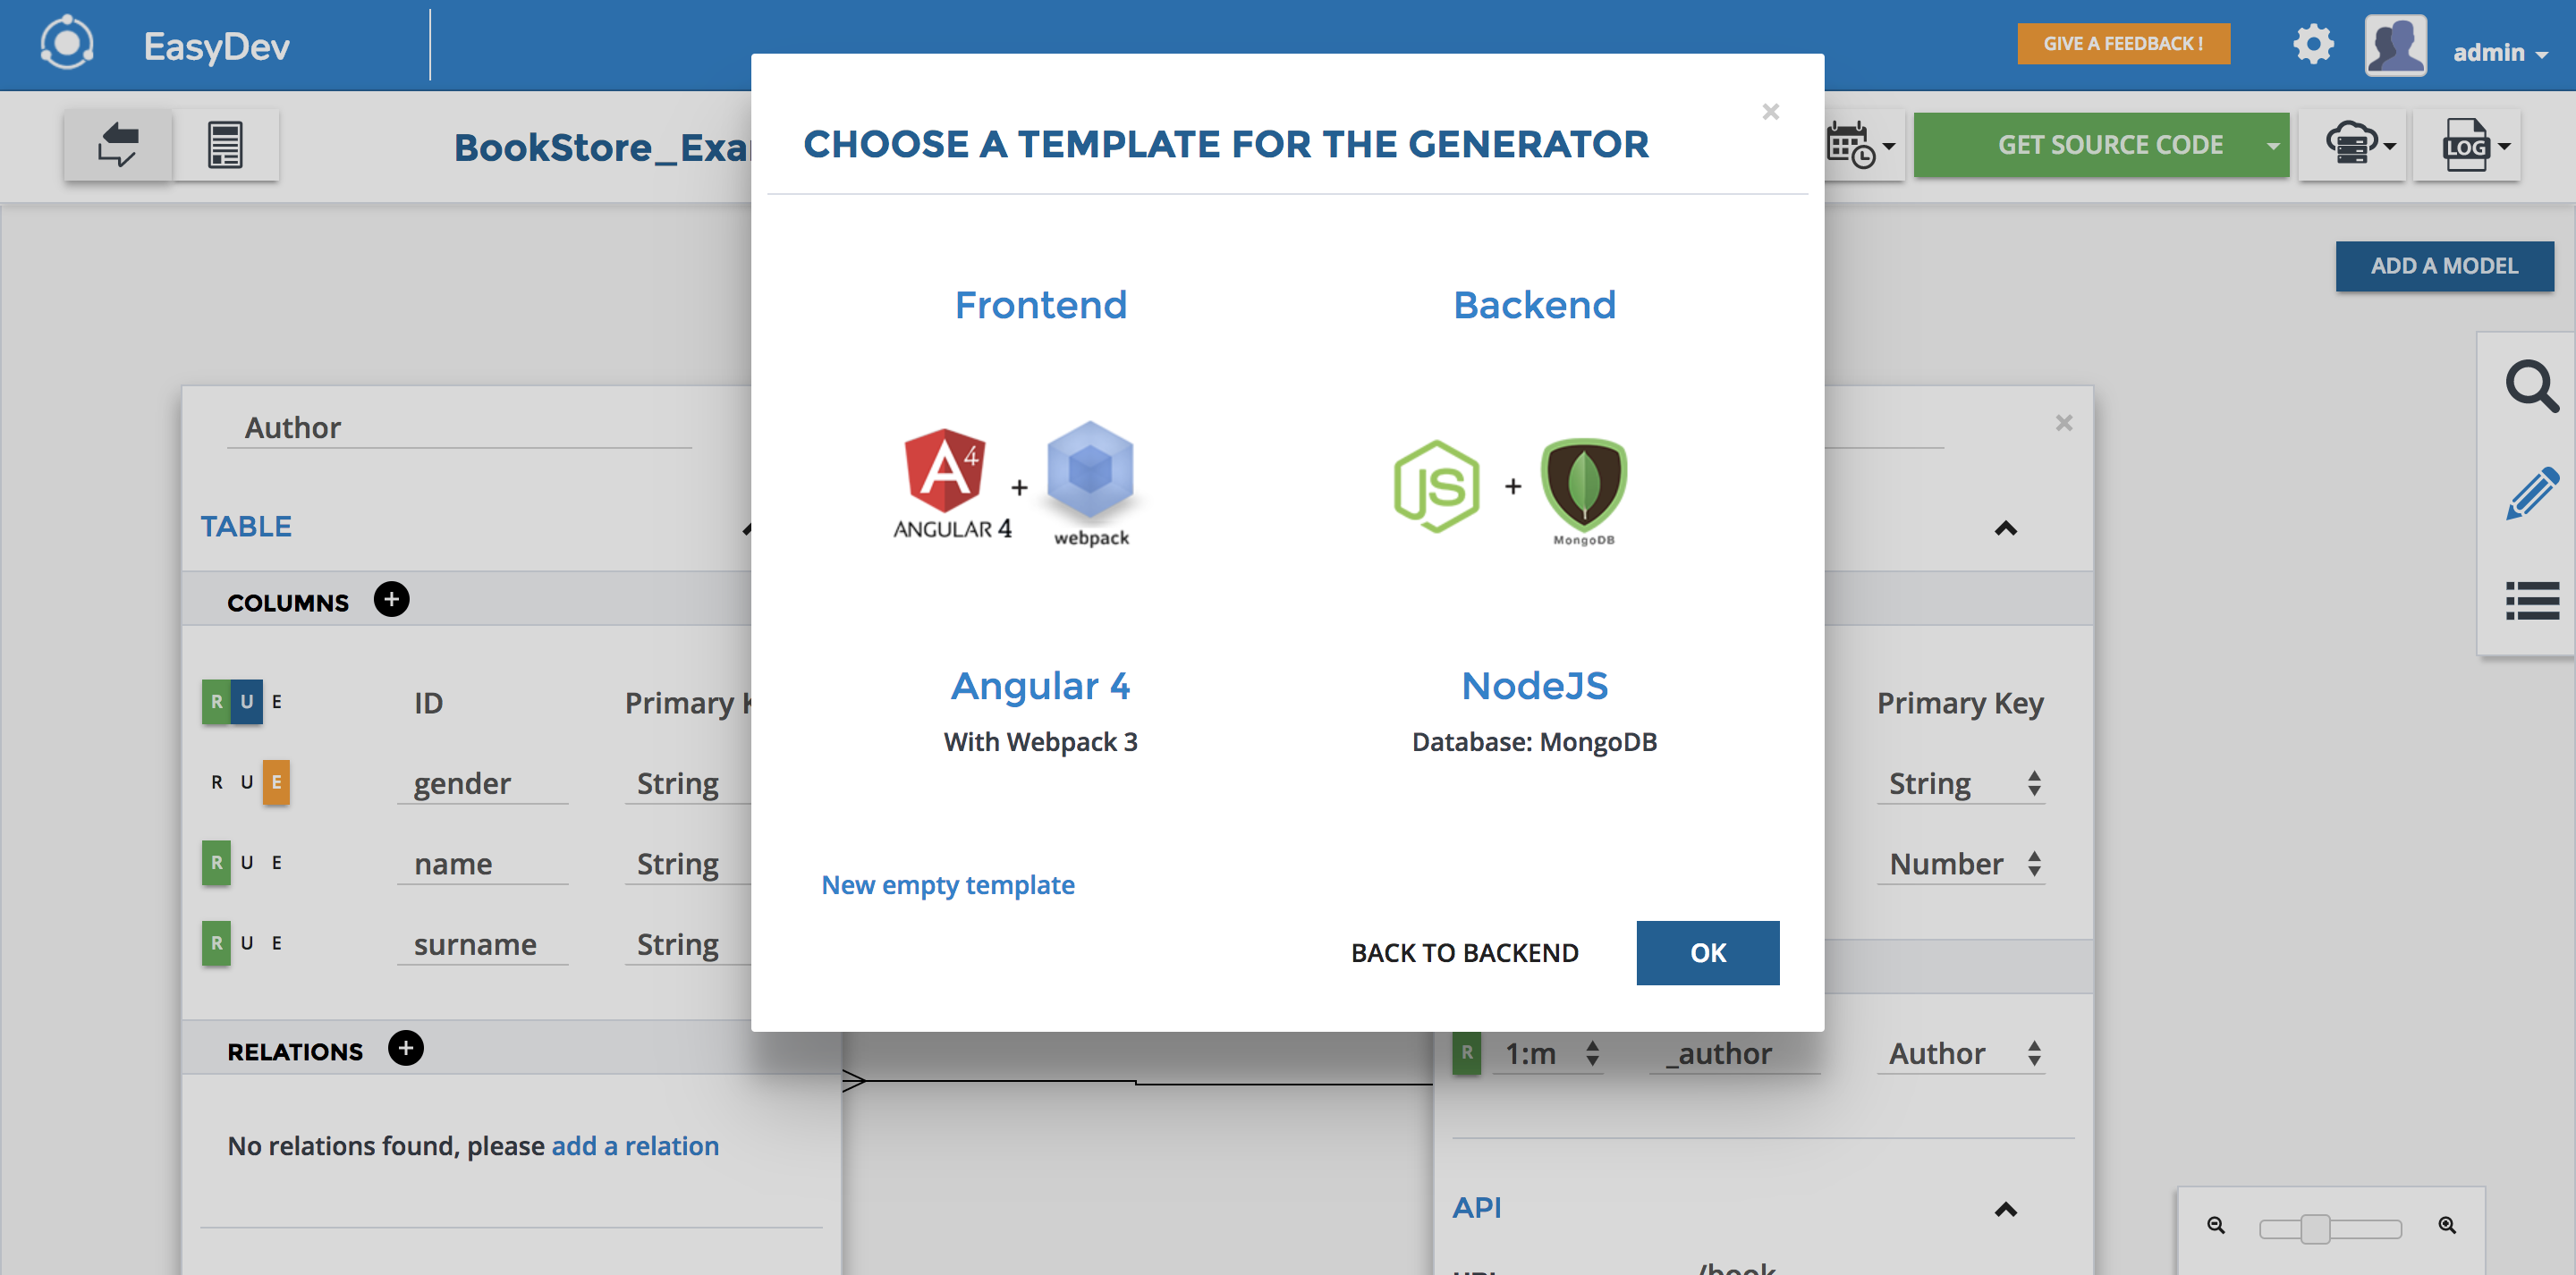Open the LOG file icon menu

click(2466, 146)
